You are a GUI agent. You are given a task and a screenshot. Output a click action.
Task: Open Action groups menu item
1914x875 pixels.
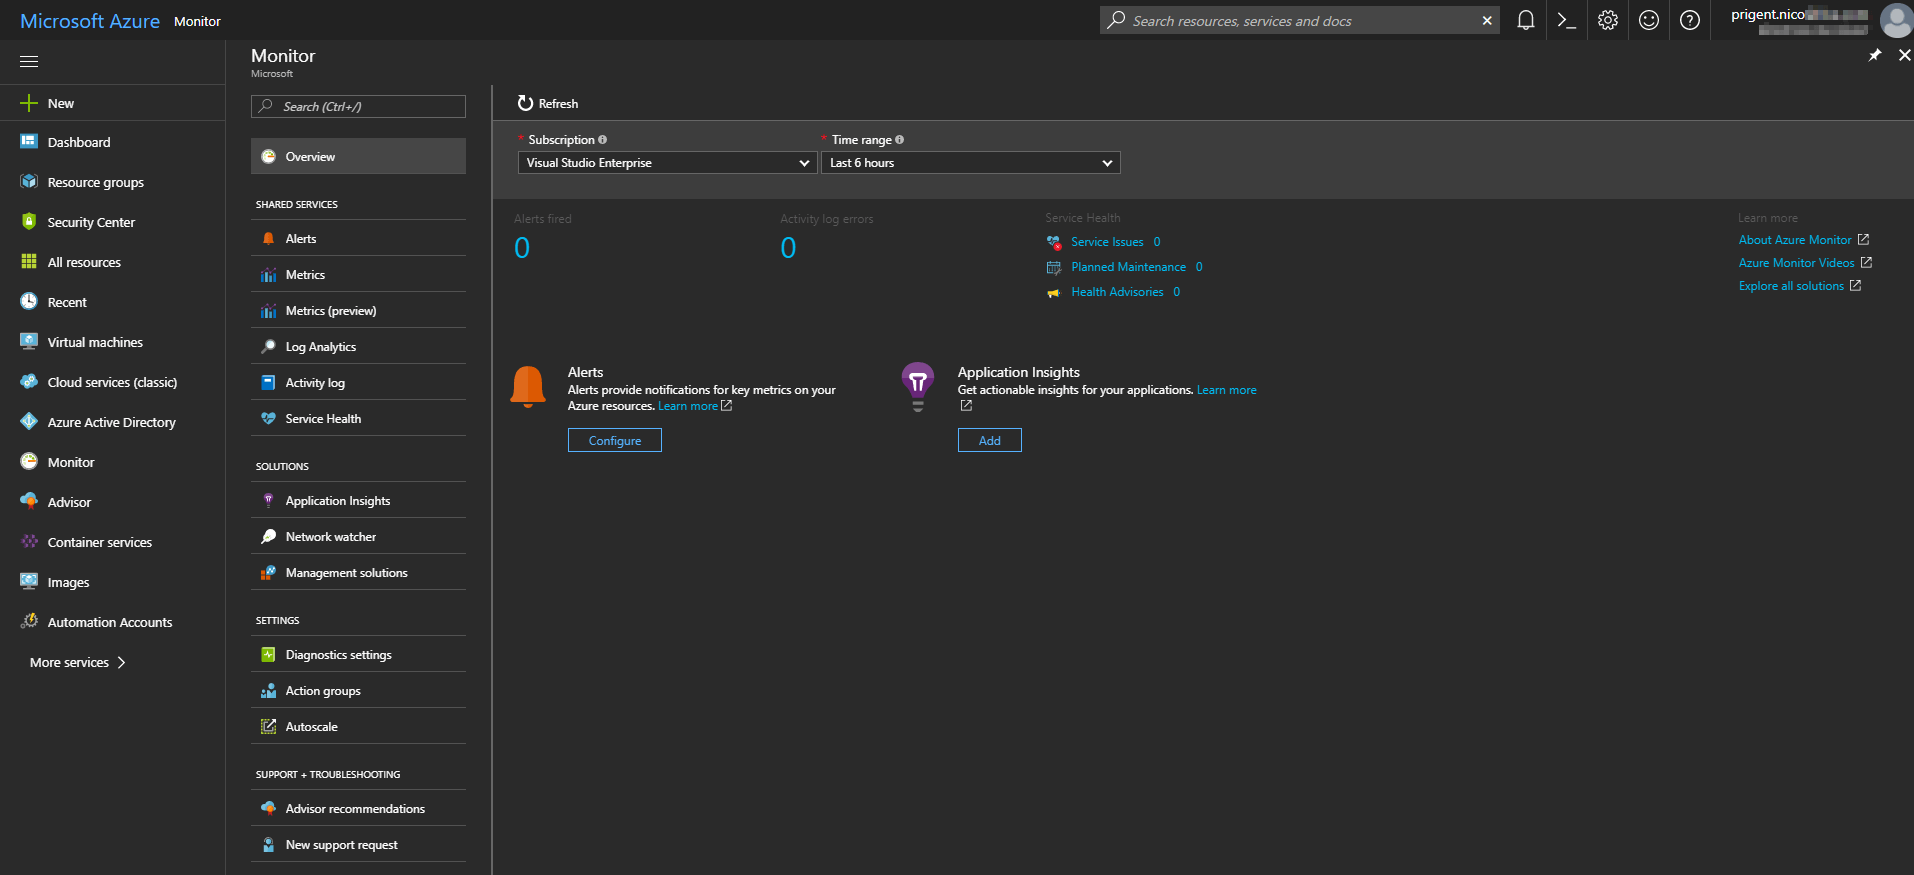358,690
